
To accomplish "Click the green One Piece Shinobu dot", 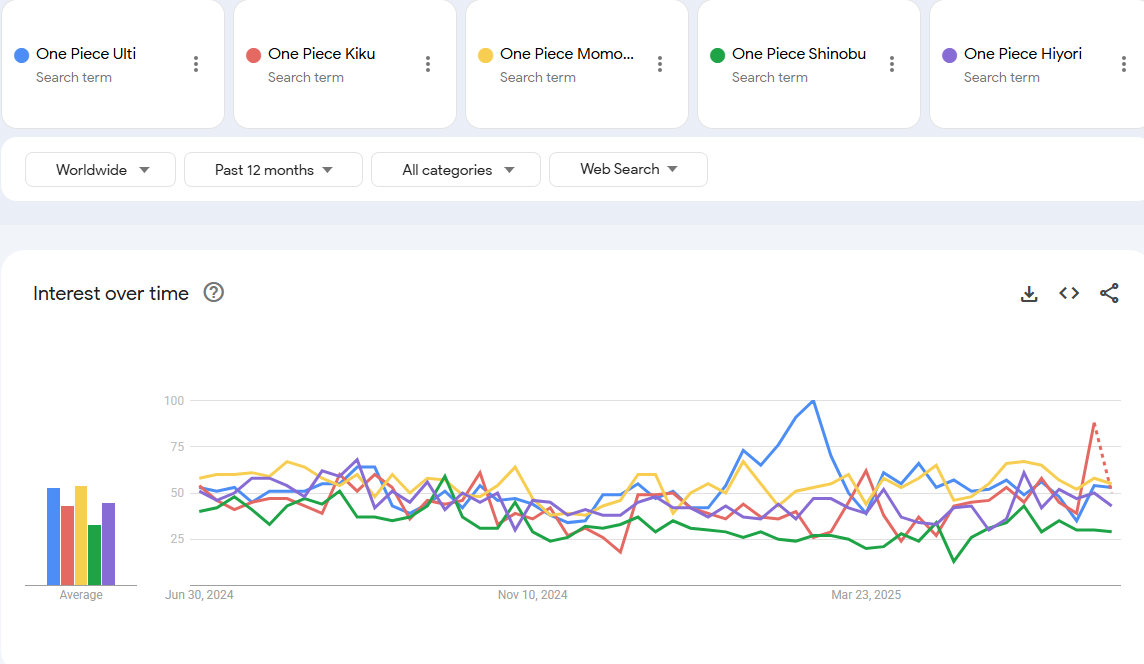I will 718,55.
